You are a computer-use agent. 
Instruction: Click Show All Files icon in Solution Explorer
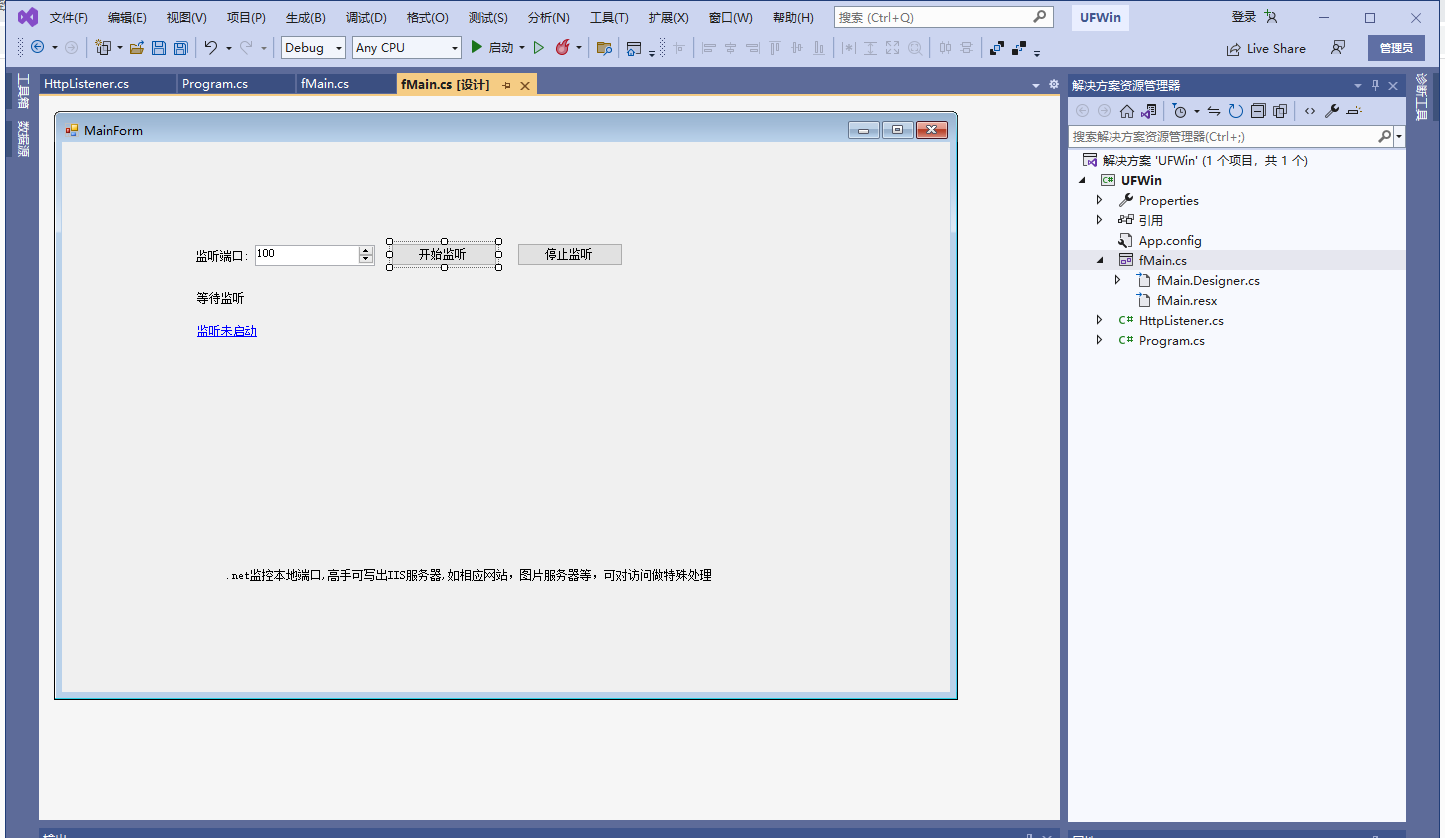coord(1280,111)
